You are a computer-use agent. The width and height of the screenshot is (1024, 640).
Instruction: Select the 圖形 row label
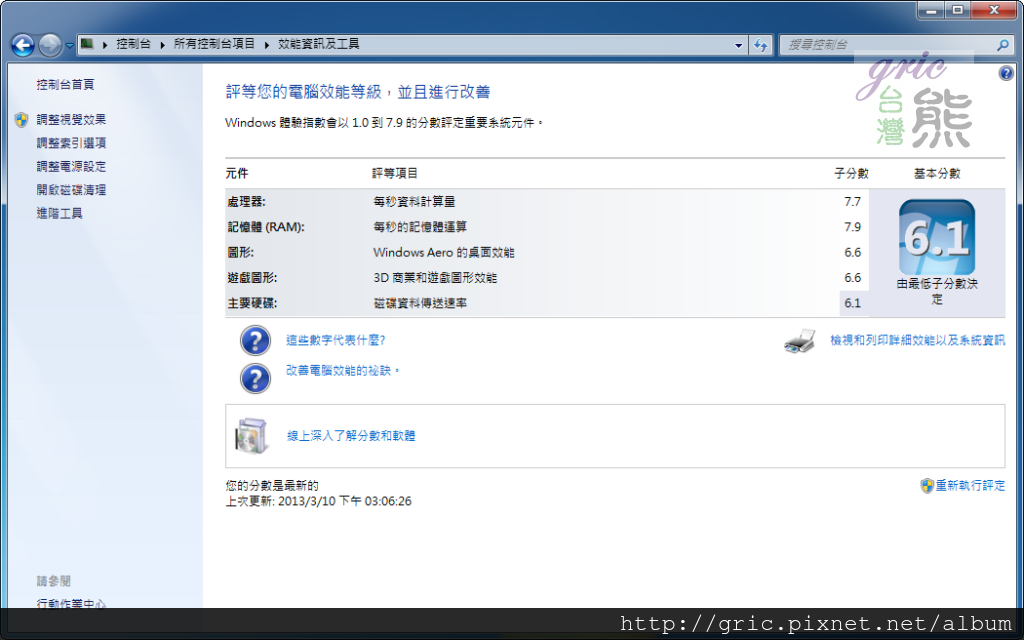pyautogui.click(x=240, y=253)
